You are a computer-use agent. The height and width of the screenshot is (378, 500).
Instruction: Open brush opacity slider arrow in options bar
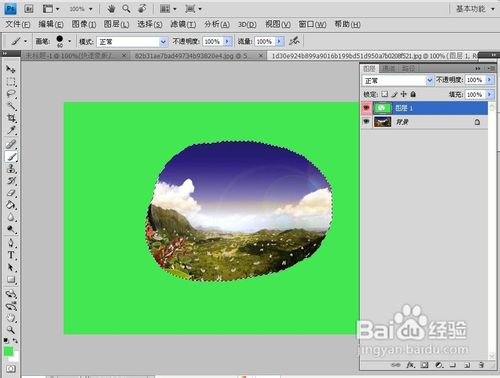click(227, 41)
